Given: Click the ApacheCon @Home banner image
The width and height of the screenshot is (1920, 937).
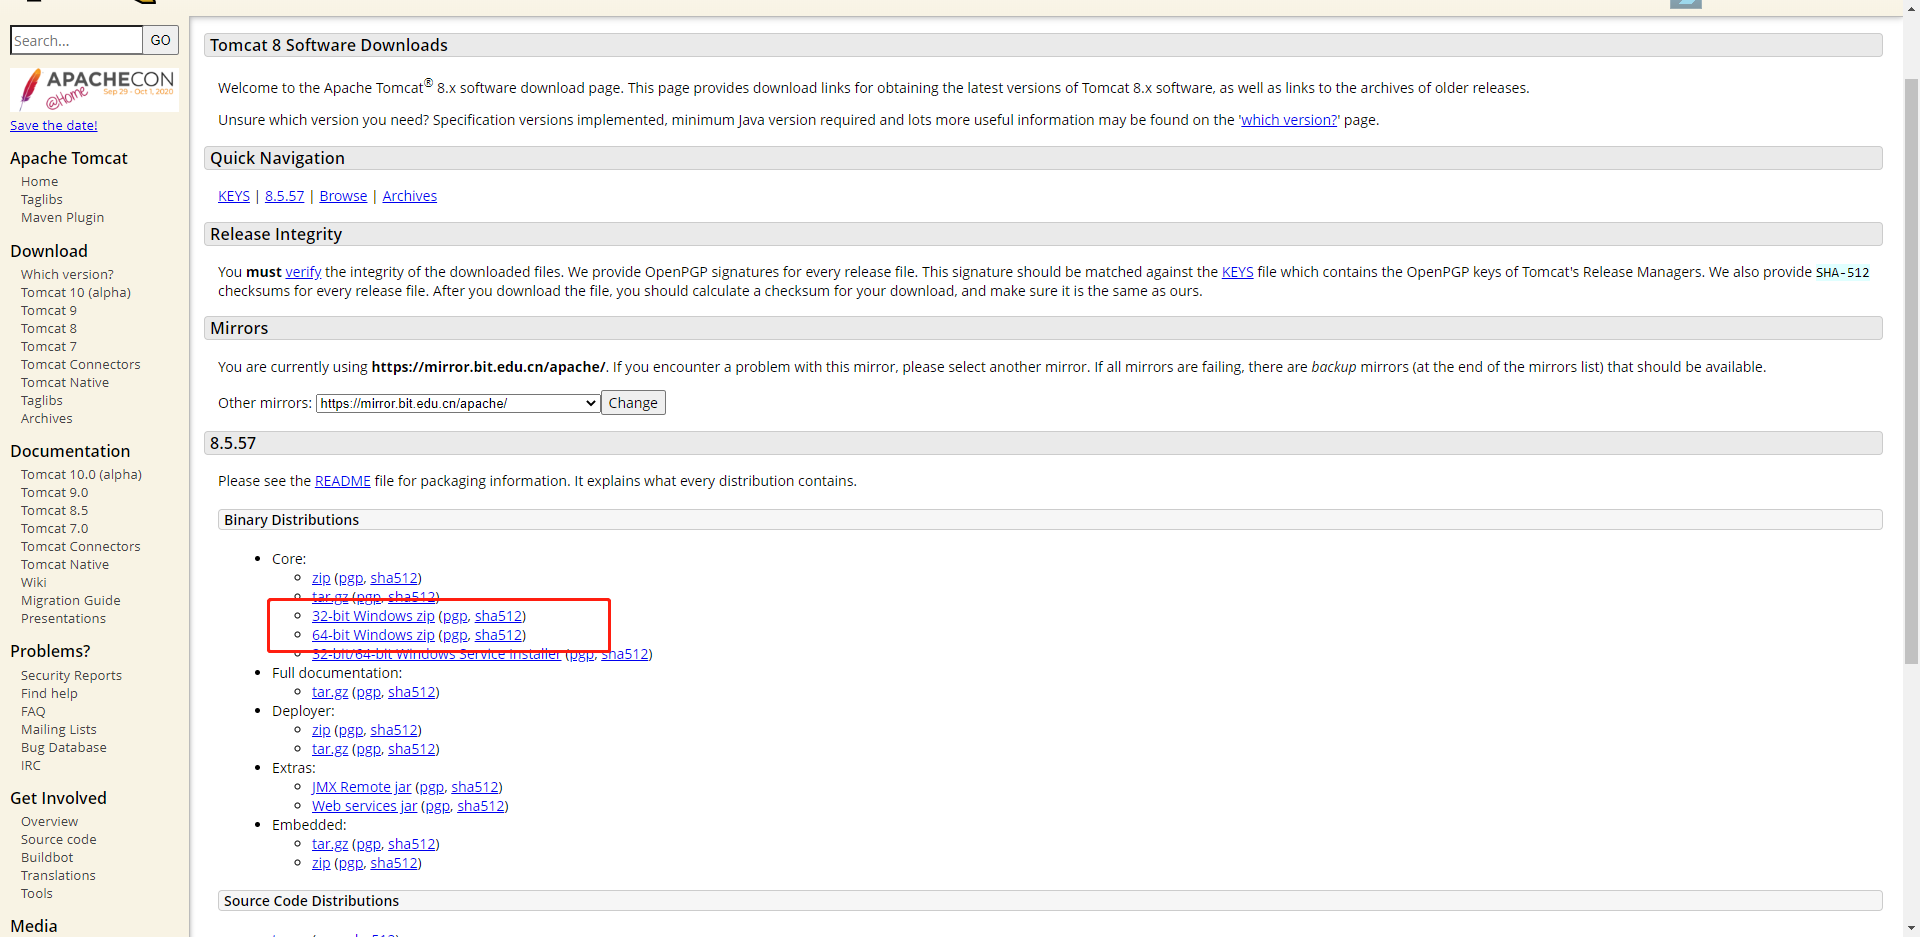Looking at the screenshot, I should [94, 90].
